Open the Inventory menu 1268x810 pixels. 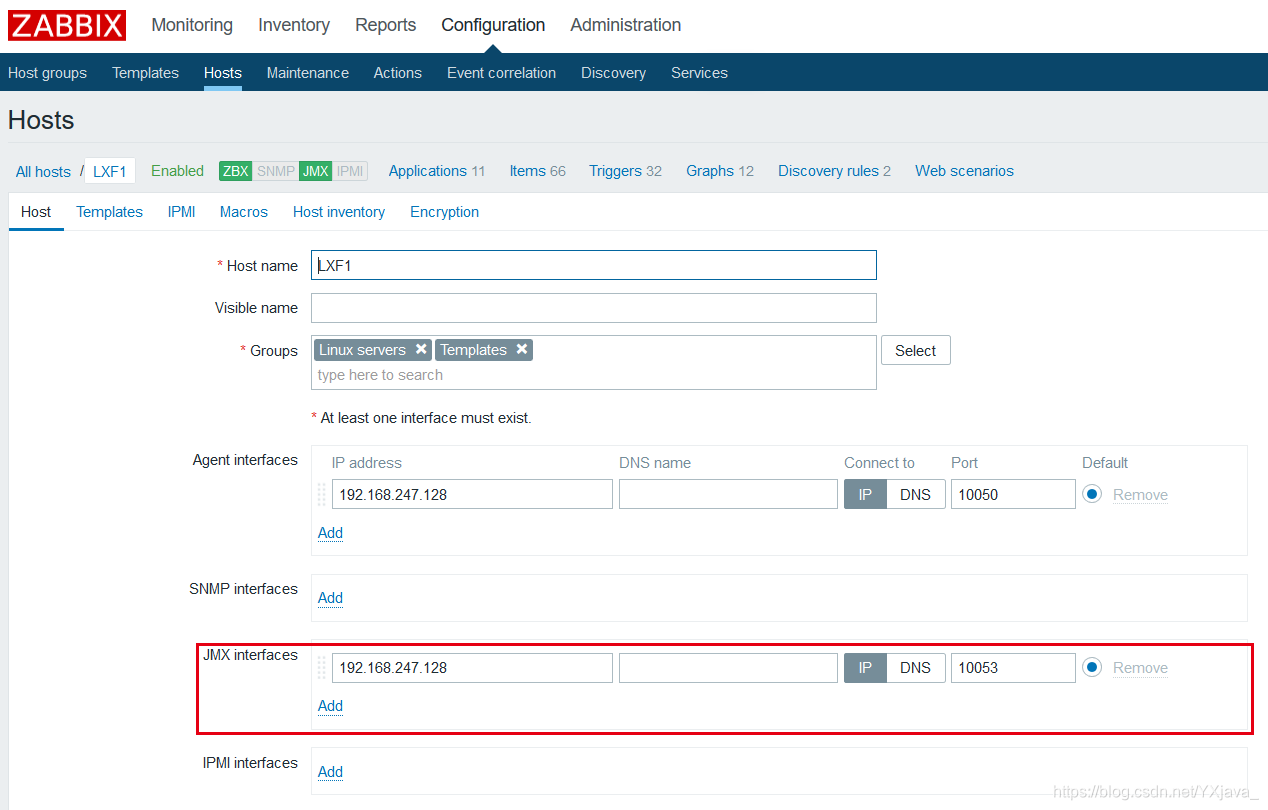pyautogui.click(x=294, y=25)
